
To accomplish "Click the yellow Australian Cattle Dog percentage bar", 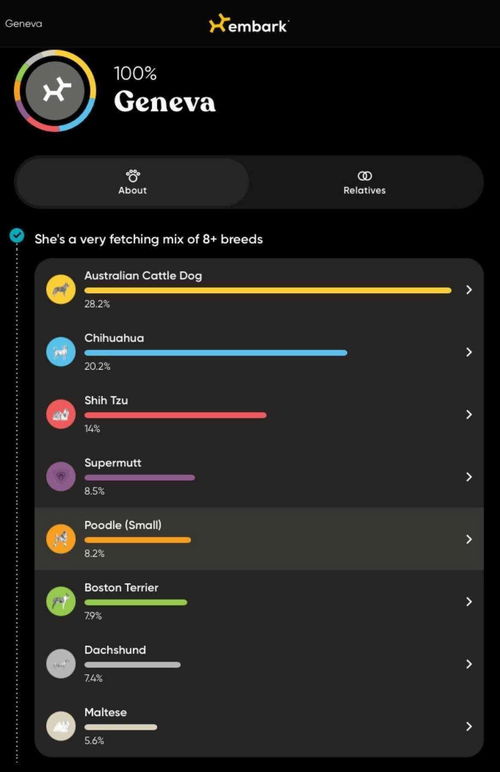I will [268, 290].
